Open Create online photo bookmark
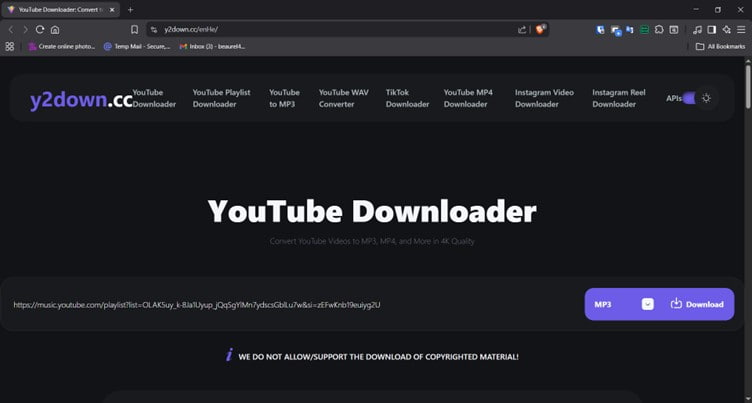The width and height of the screenshot is (752, 403). pos(62,47)
